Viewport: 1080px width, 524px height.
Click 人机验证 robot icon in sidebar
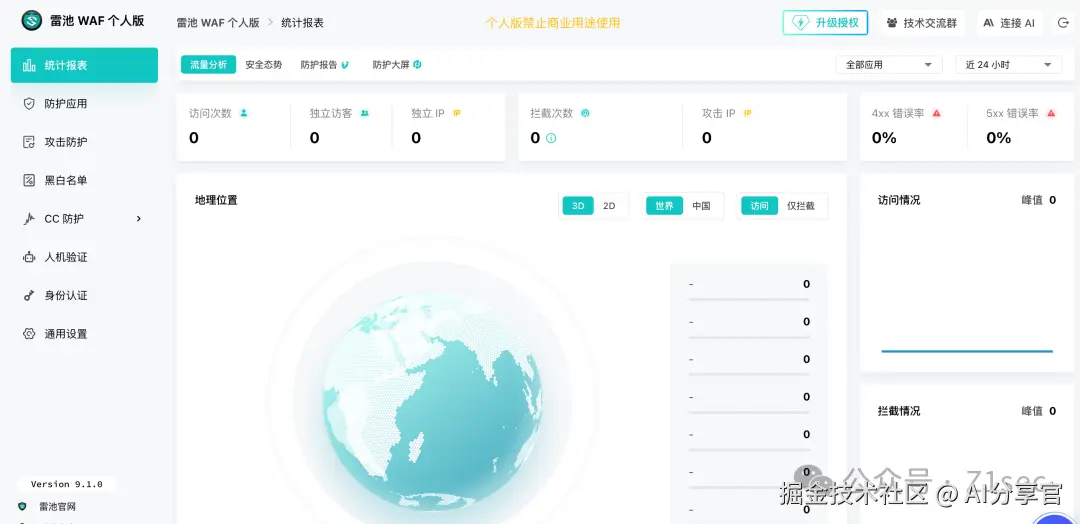pos(29,258)
